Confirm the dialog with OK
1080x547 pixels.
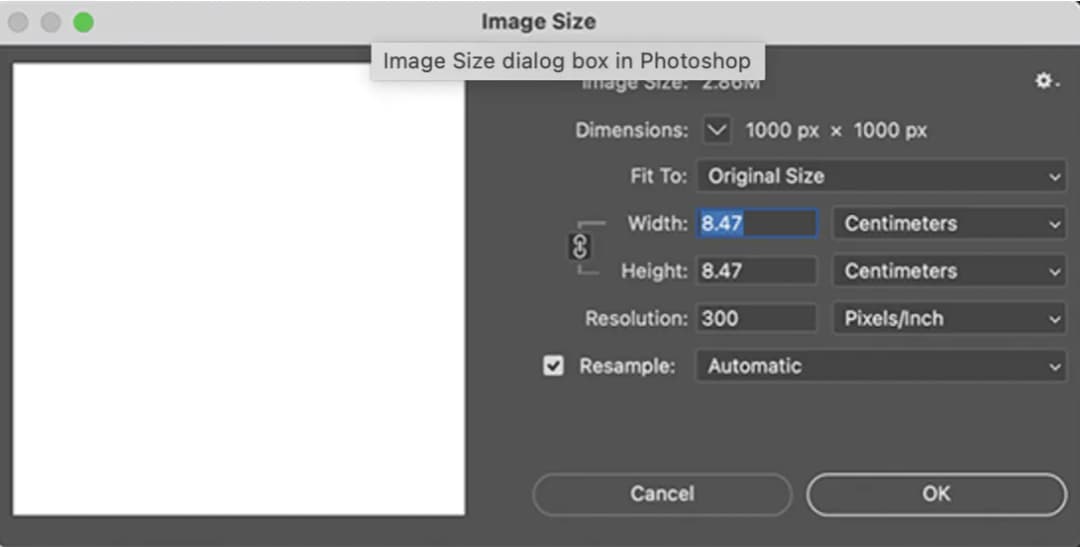coord(936,494)
